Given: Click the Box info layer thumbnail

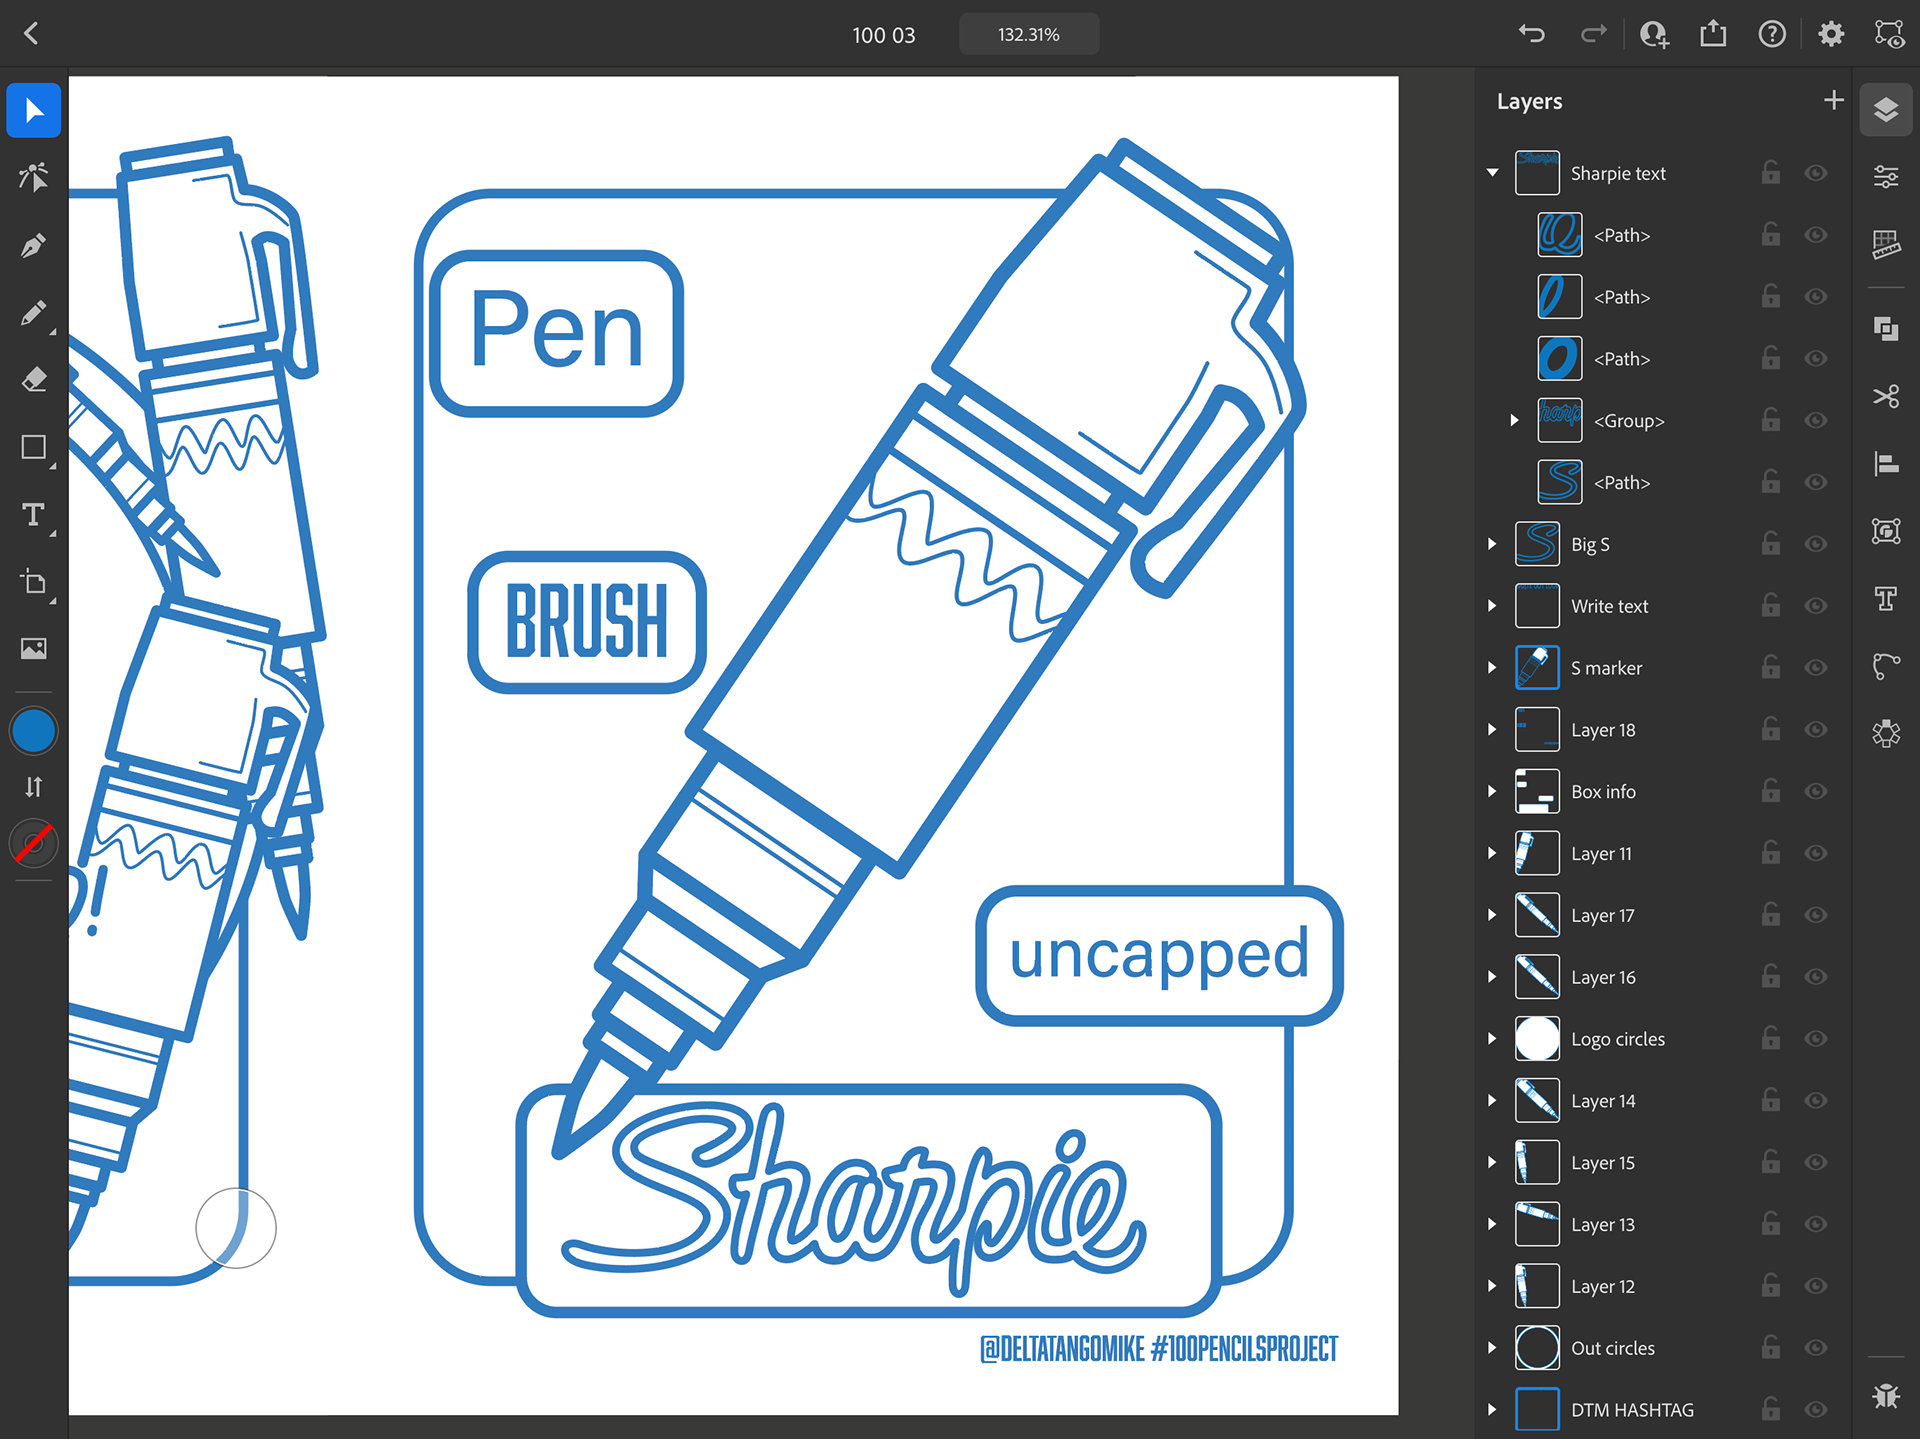Looking at the screenshot, I should tap(1537, 791).
